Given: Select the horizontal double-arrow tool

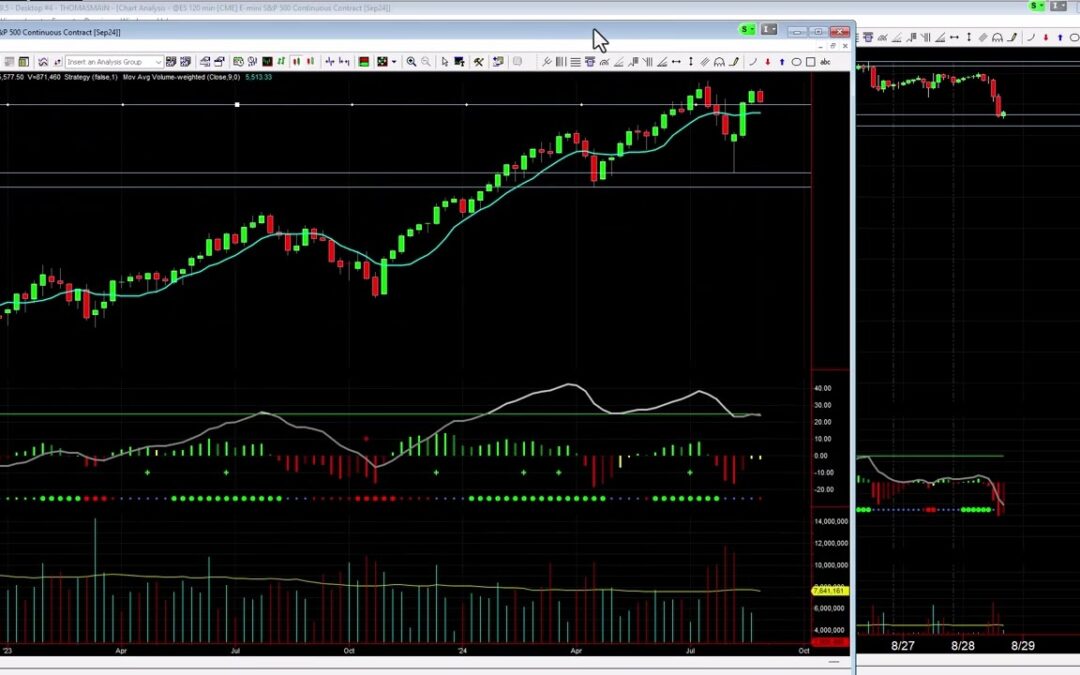Looking at the screenshot, I should (676, 62).
